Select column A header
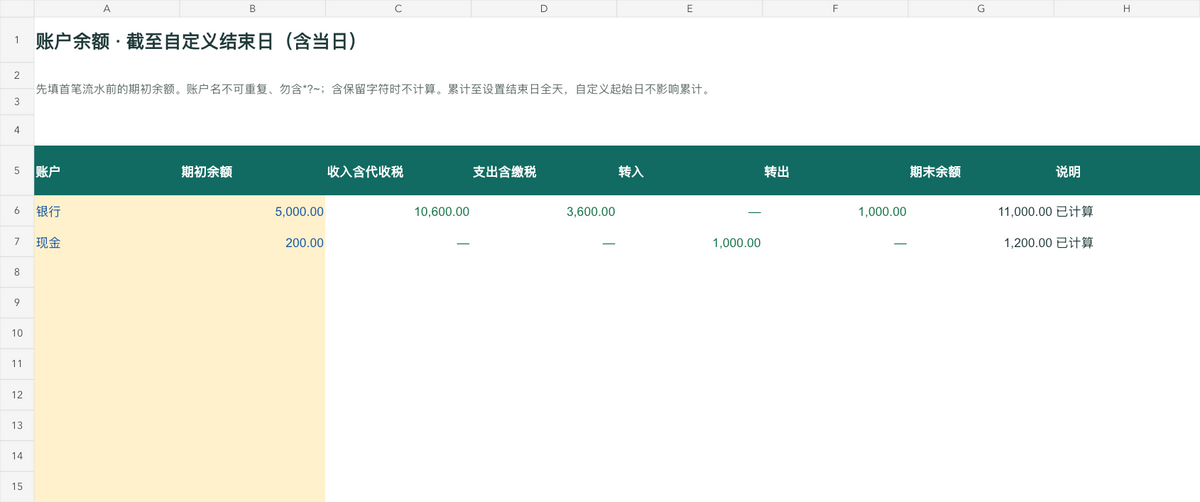This screenshot has width=1200, height=502. click(x=107, y=8)
